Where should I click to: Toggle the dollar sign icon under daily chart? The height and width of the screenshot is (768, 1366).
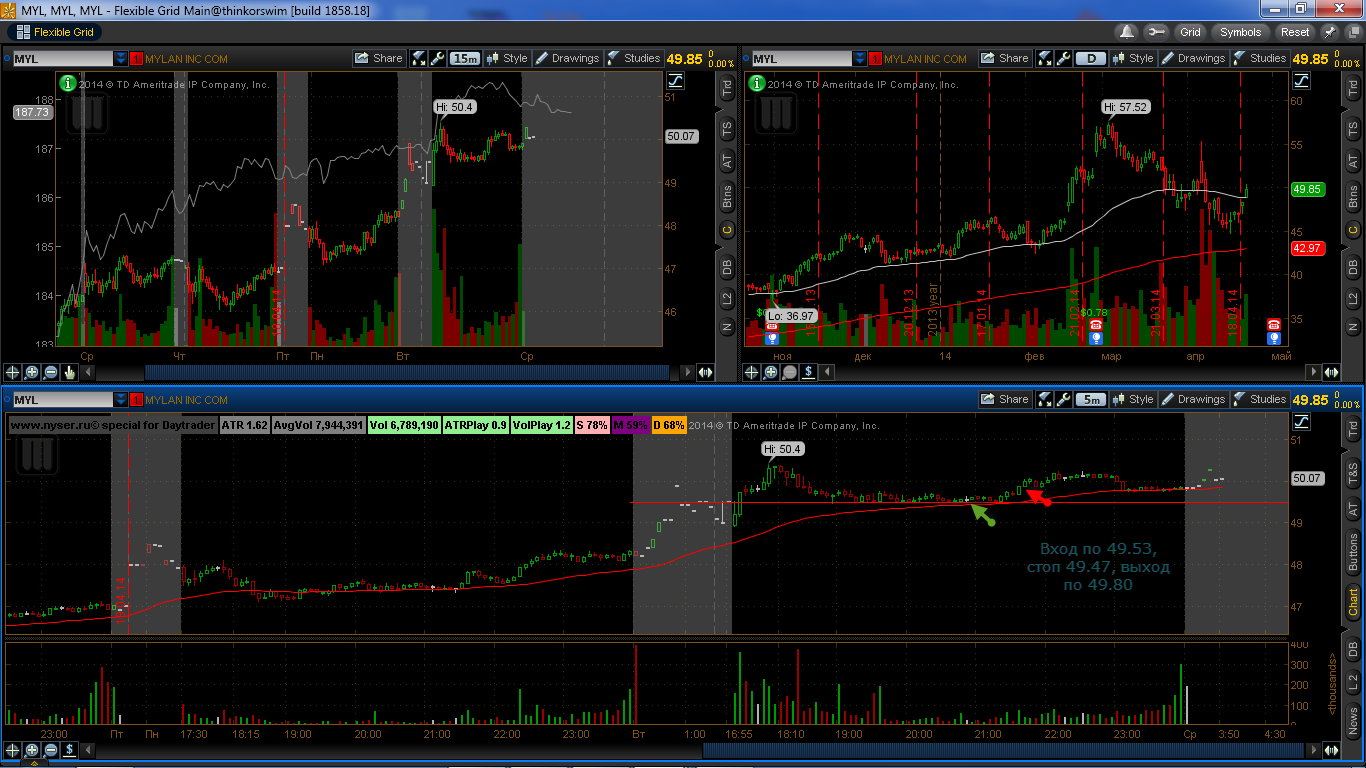coord(809,372)
